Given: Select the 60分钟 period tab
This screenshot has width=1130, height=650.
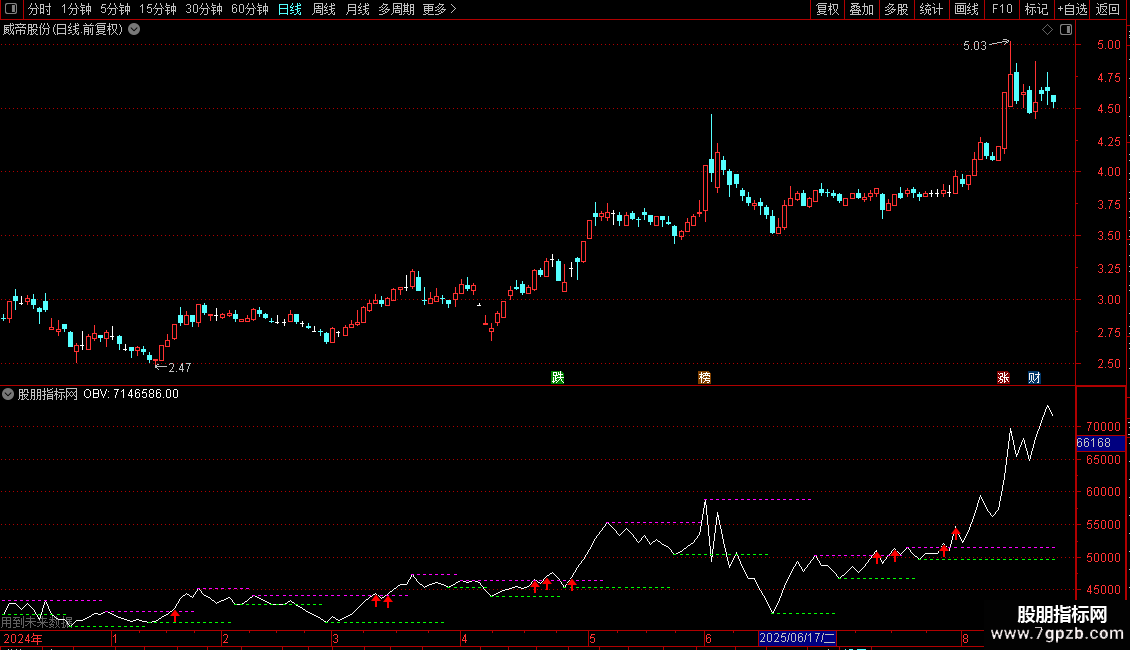Looking at the screenshot, I should click(x=250, y=9).
